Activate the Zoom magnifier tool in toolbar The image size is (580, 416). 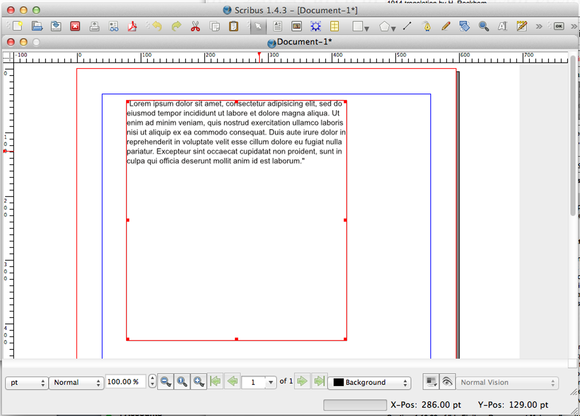pos(483,26)
